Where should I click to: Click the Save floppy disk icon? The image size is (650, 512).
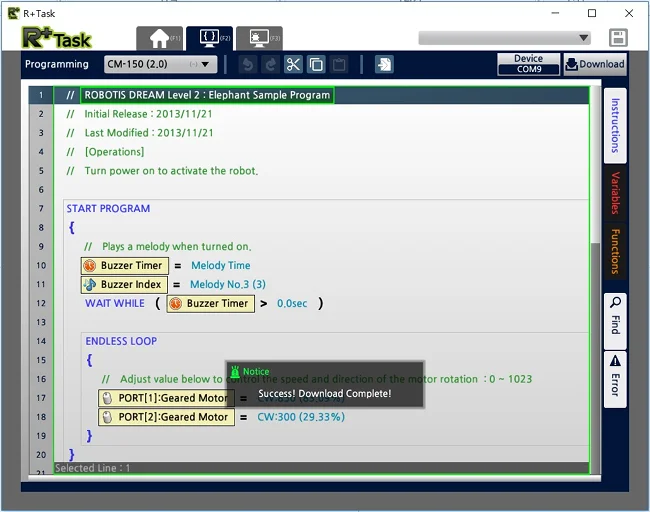pyautogui.click(x=618, y=38)
